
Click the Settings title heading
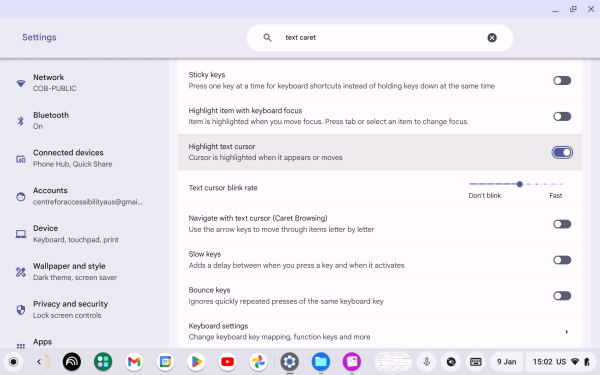pos(39,37)
